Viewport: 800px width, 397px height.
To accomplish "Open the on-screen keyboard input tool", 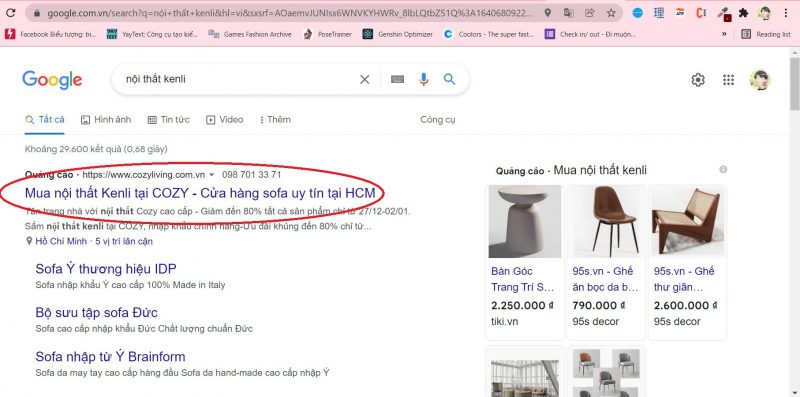I will [x=397, y=79].
